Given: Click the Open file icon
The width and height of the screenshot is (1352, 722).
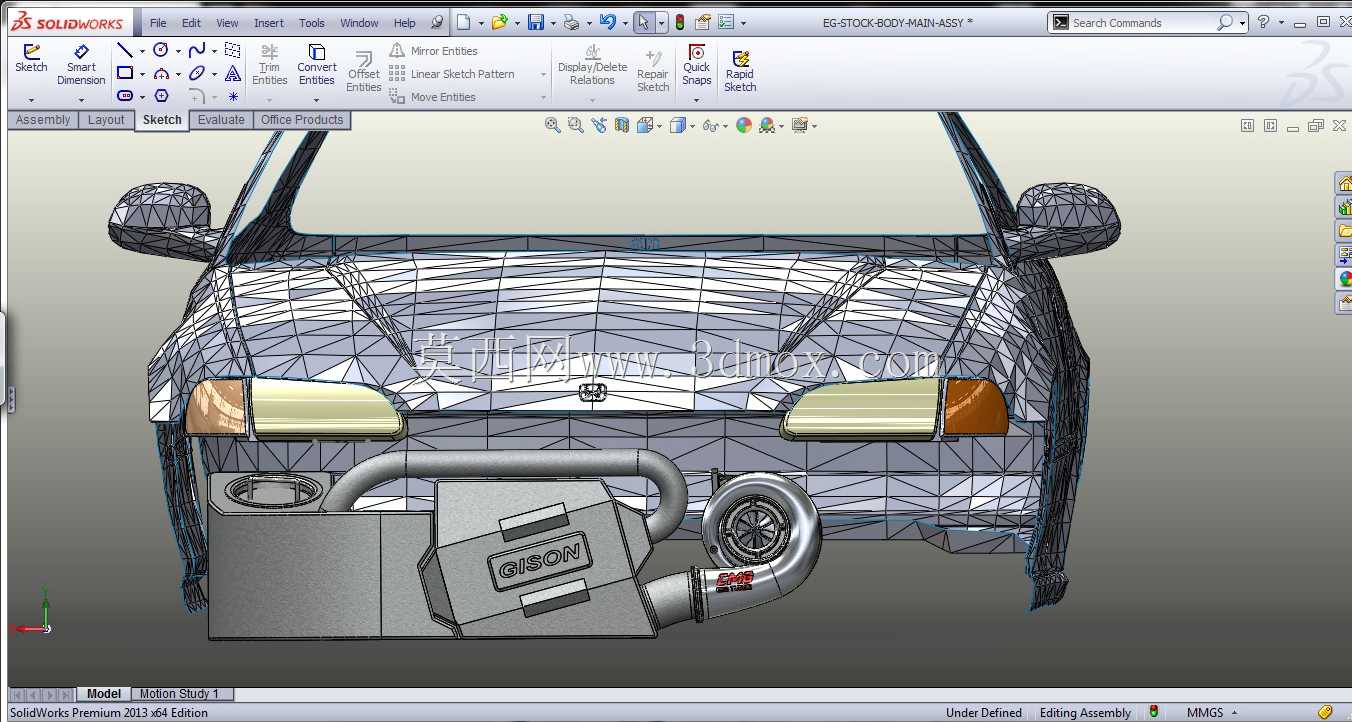Looking at the screenshot, I should point(499,22).
